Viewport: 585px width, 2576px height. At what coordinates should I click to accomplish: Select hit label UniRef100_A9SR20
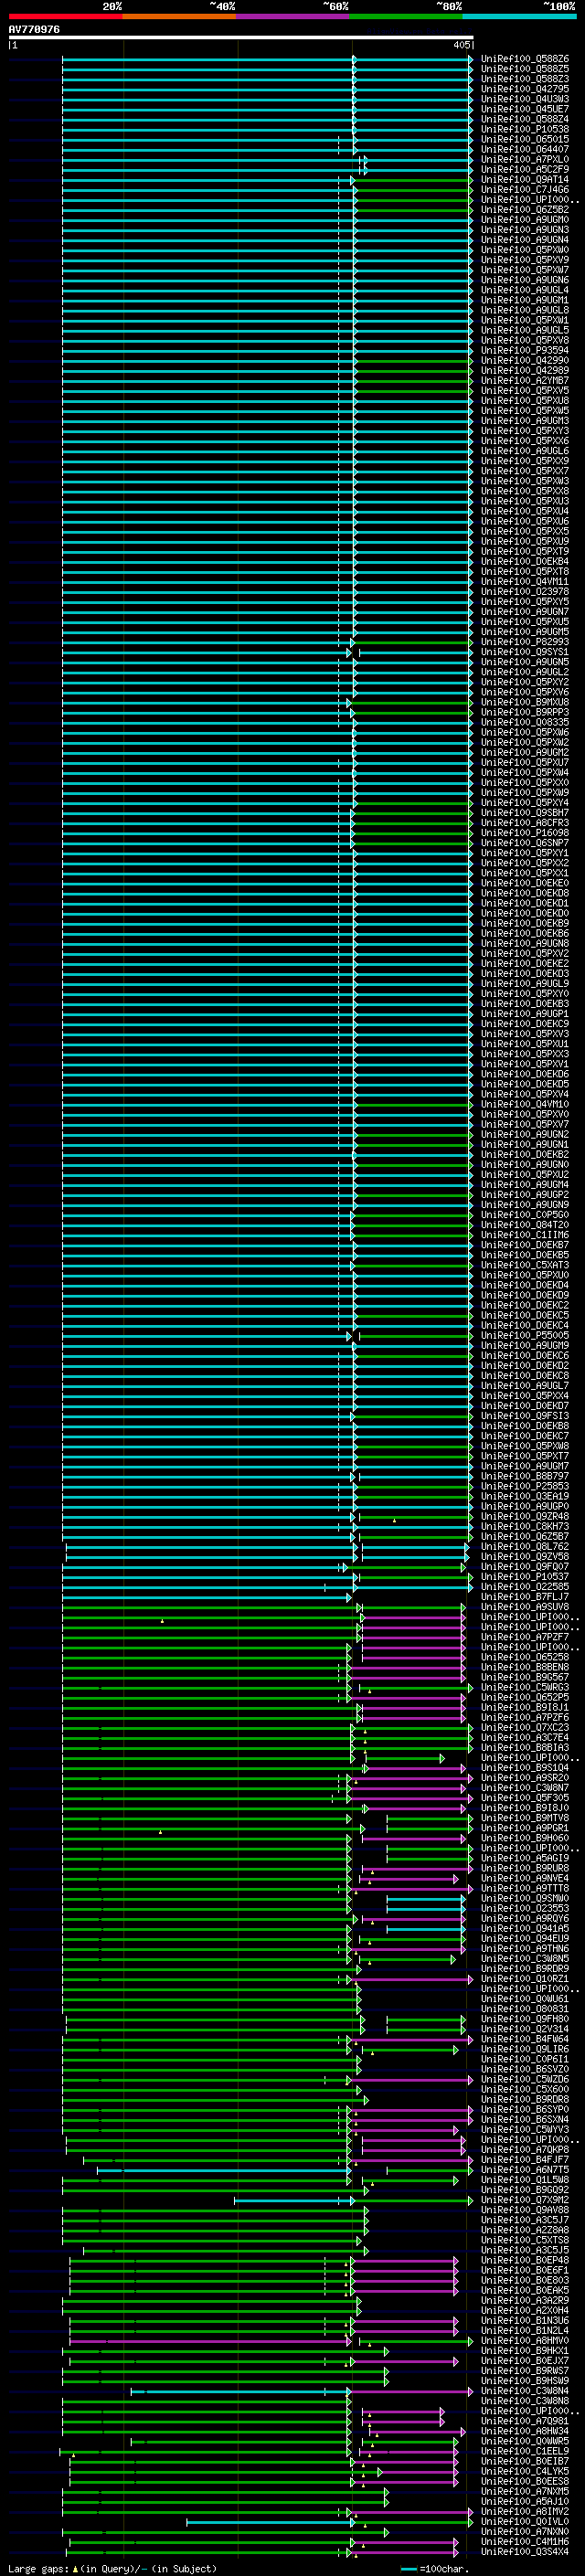tap(525, 1777)
